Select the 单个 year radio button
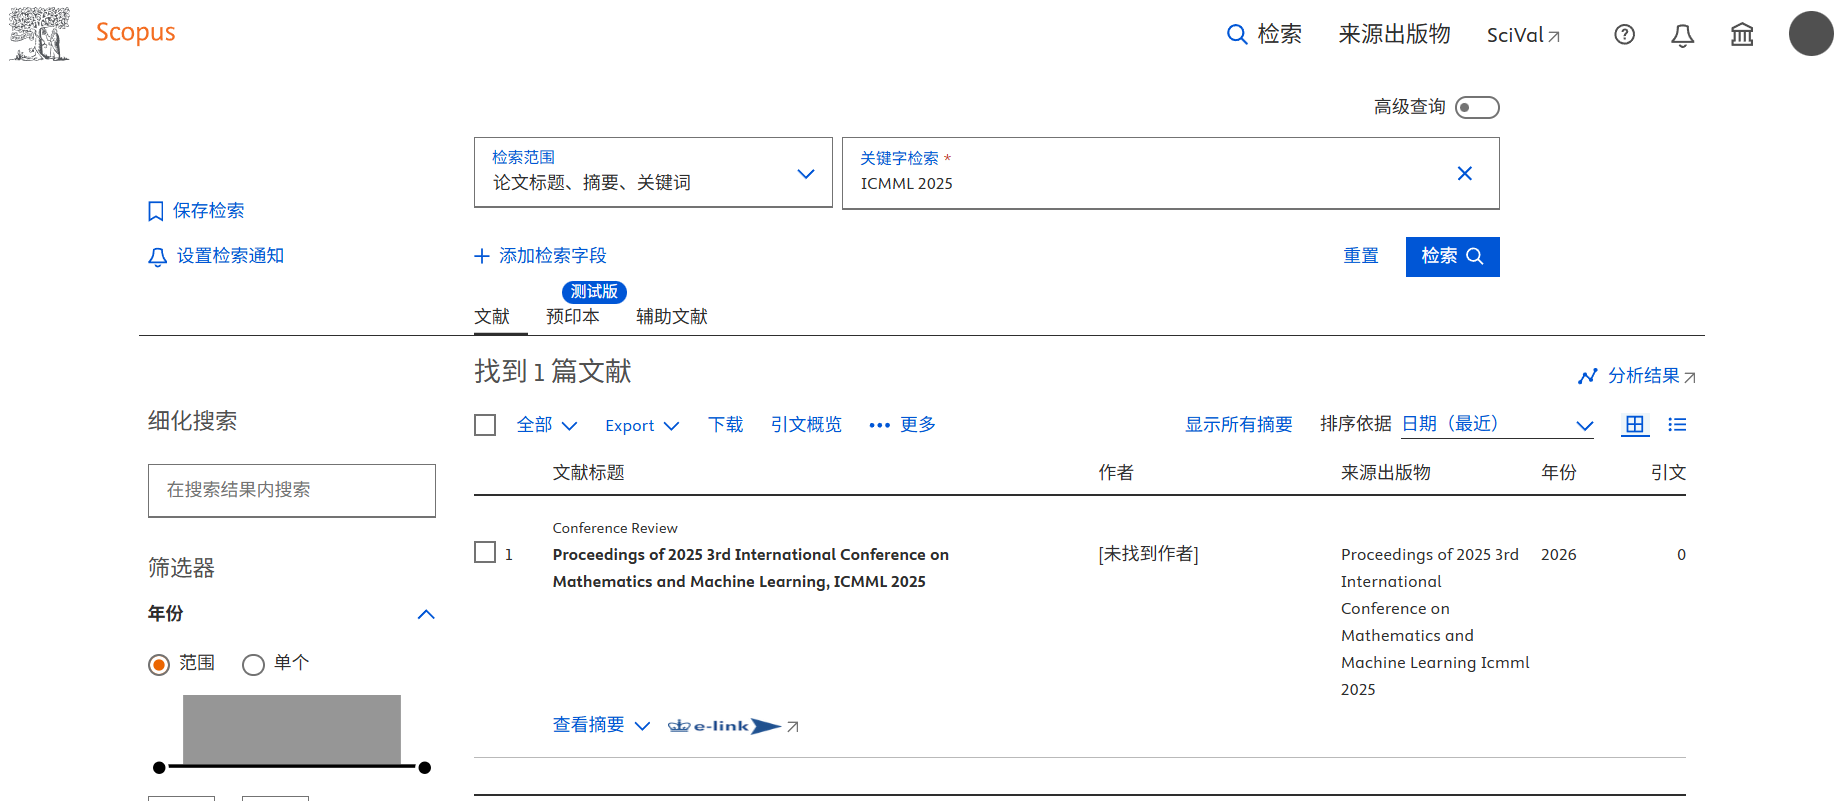This screenshot has height=801, width=1836. point(254,665)
